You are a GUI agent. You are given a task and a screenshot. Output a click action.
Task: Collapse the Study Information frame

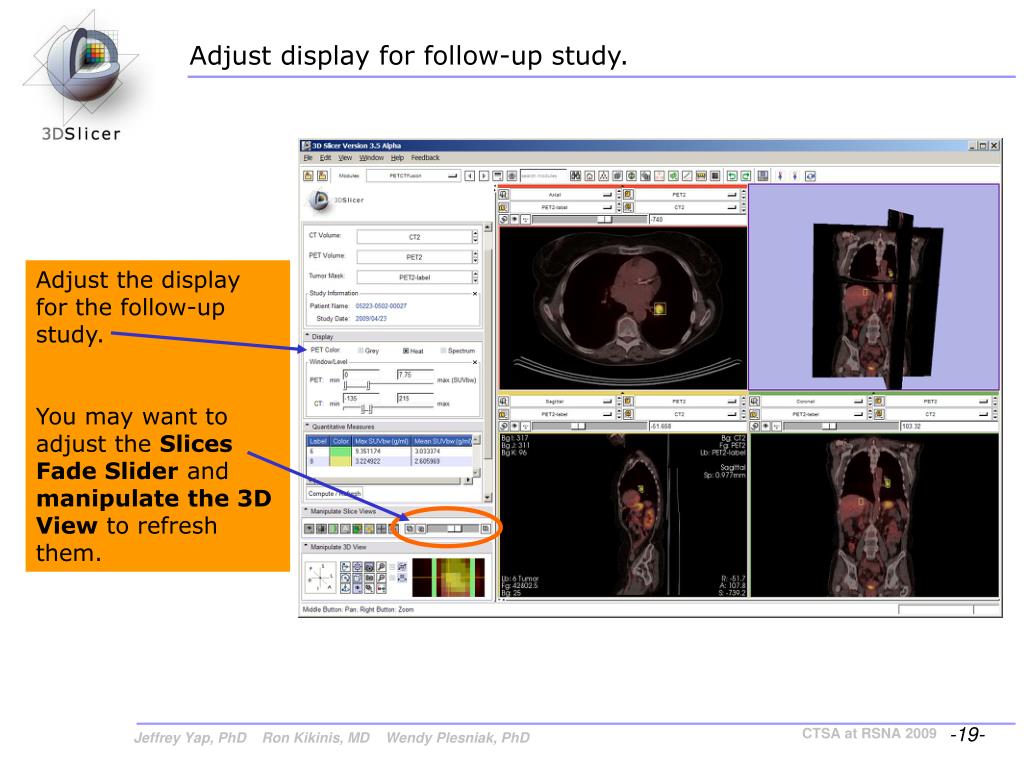(475, 294)
